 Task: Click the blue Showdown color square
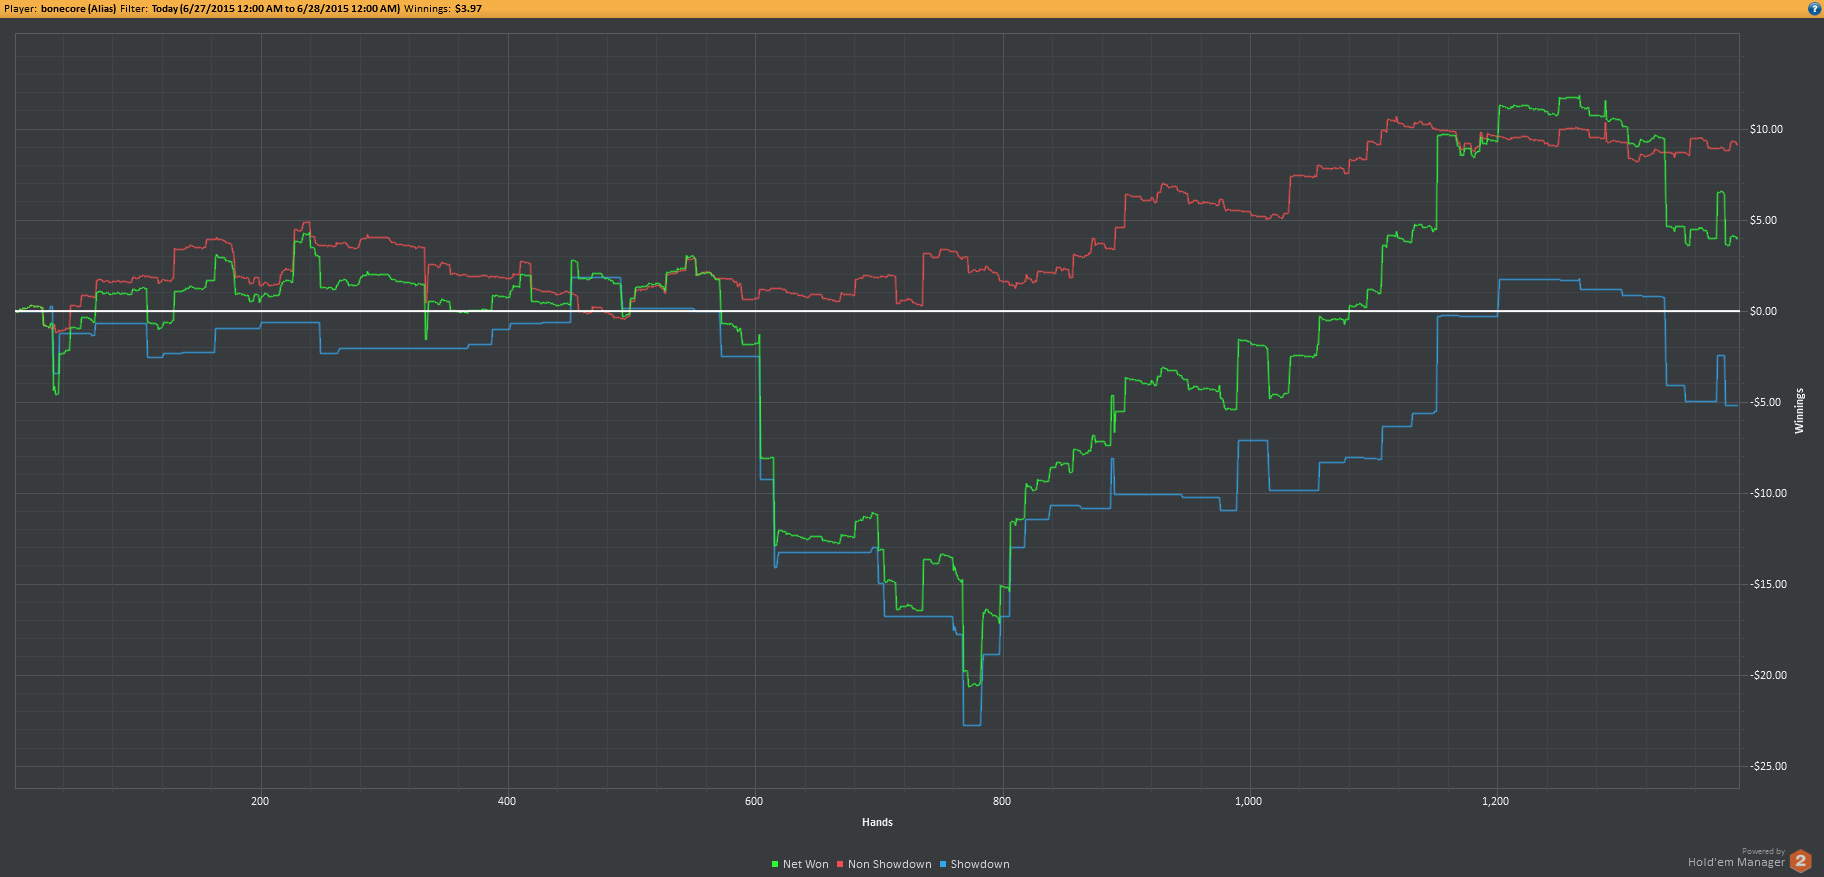(942, 865)
